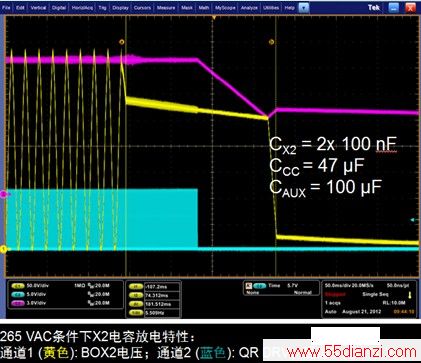Open the Cursors menu
The height and width of the screenshot is (363, 421).
coord(143,8)
